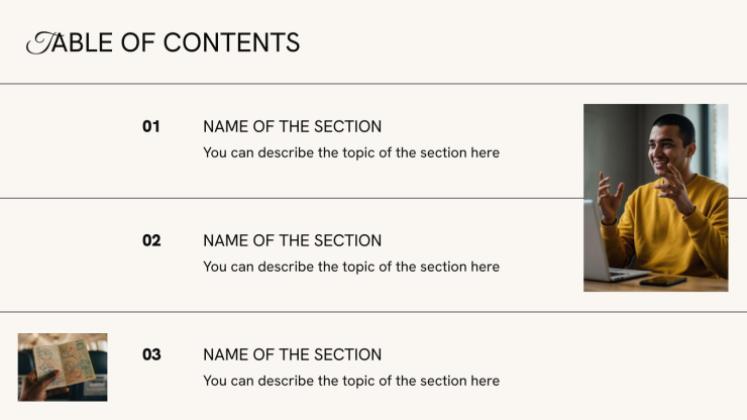Select the description text under section 01
The width and height of the screenshot is (747, 420).
coord(351,153)
